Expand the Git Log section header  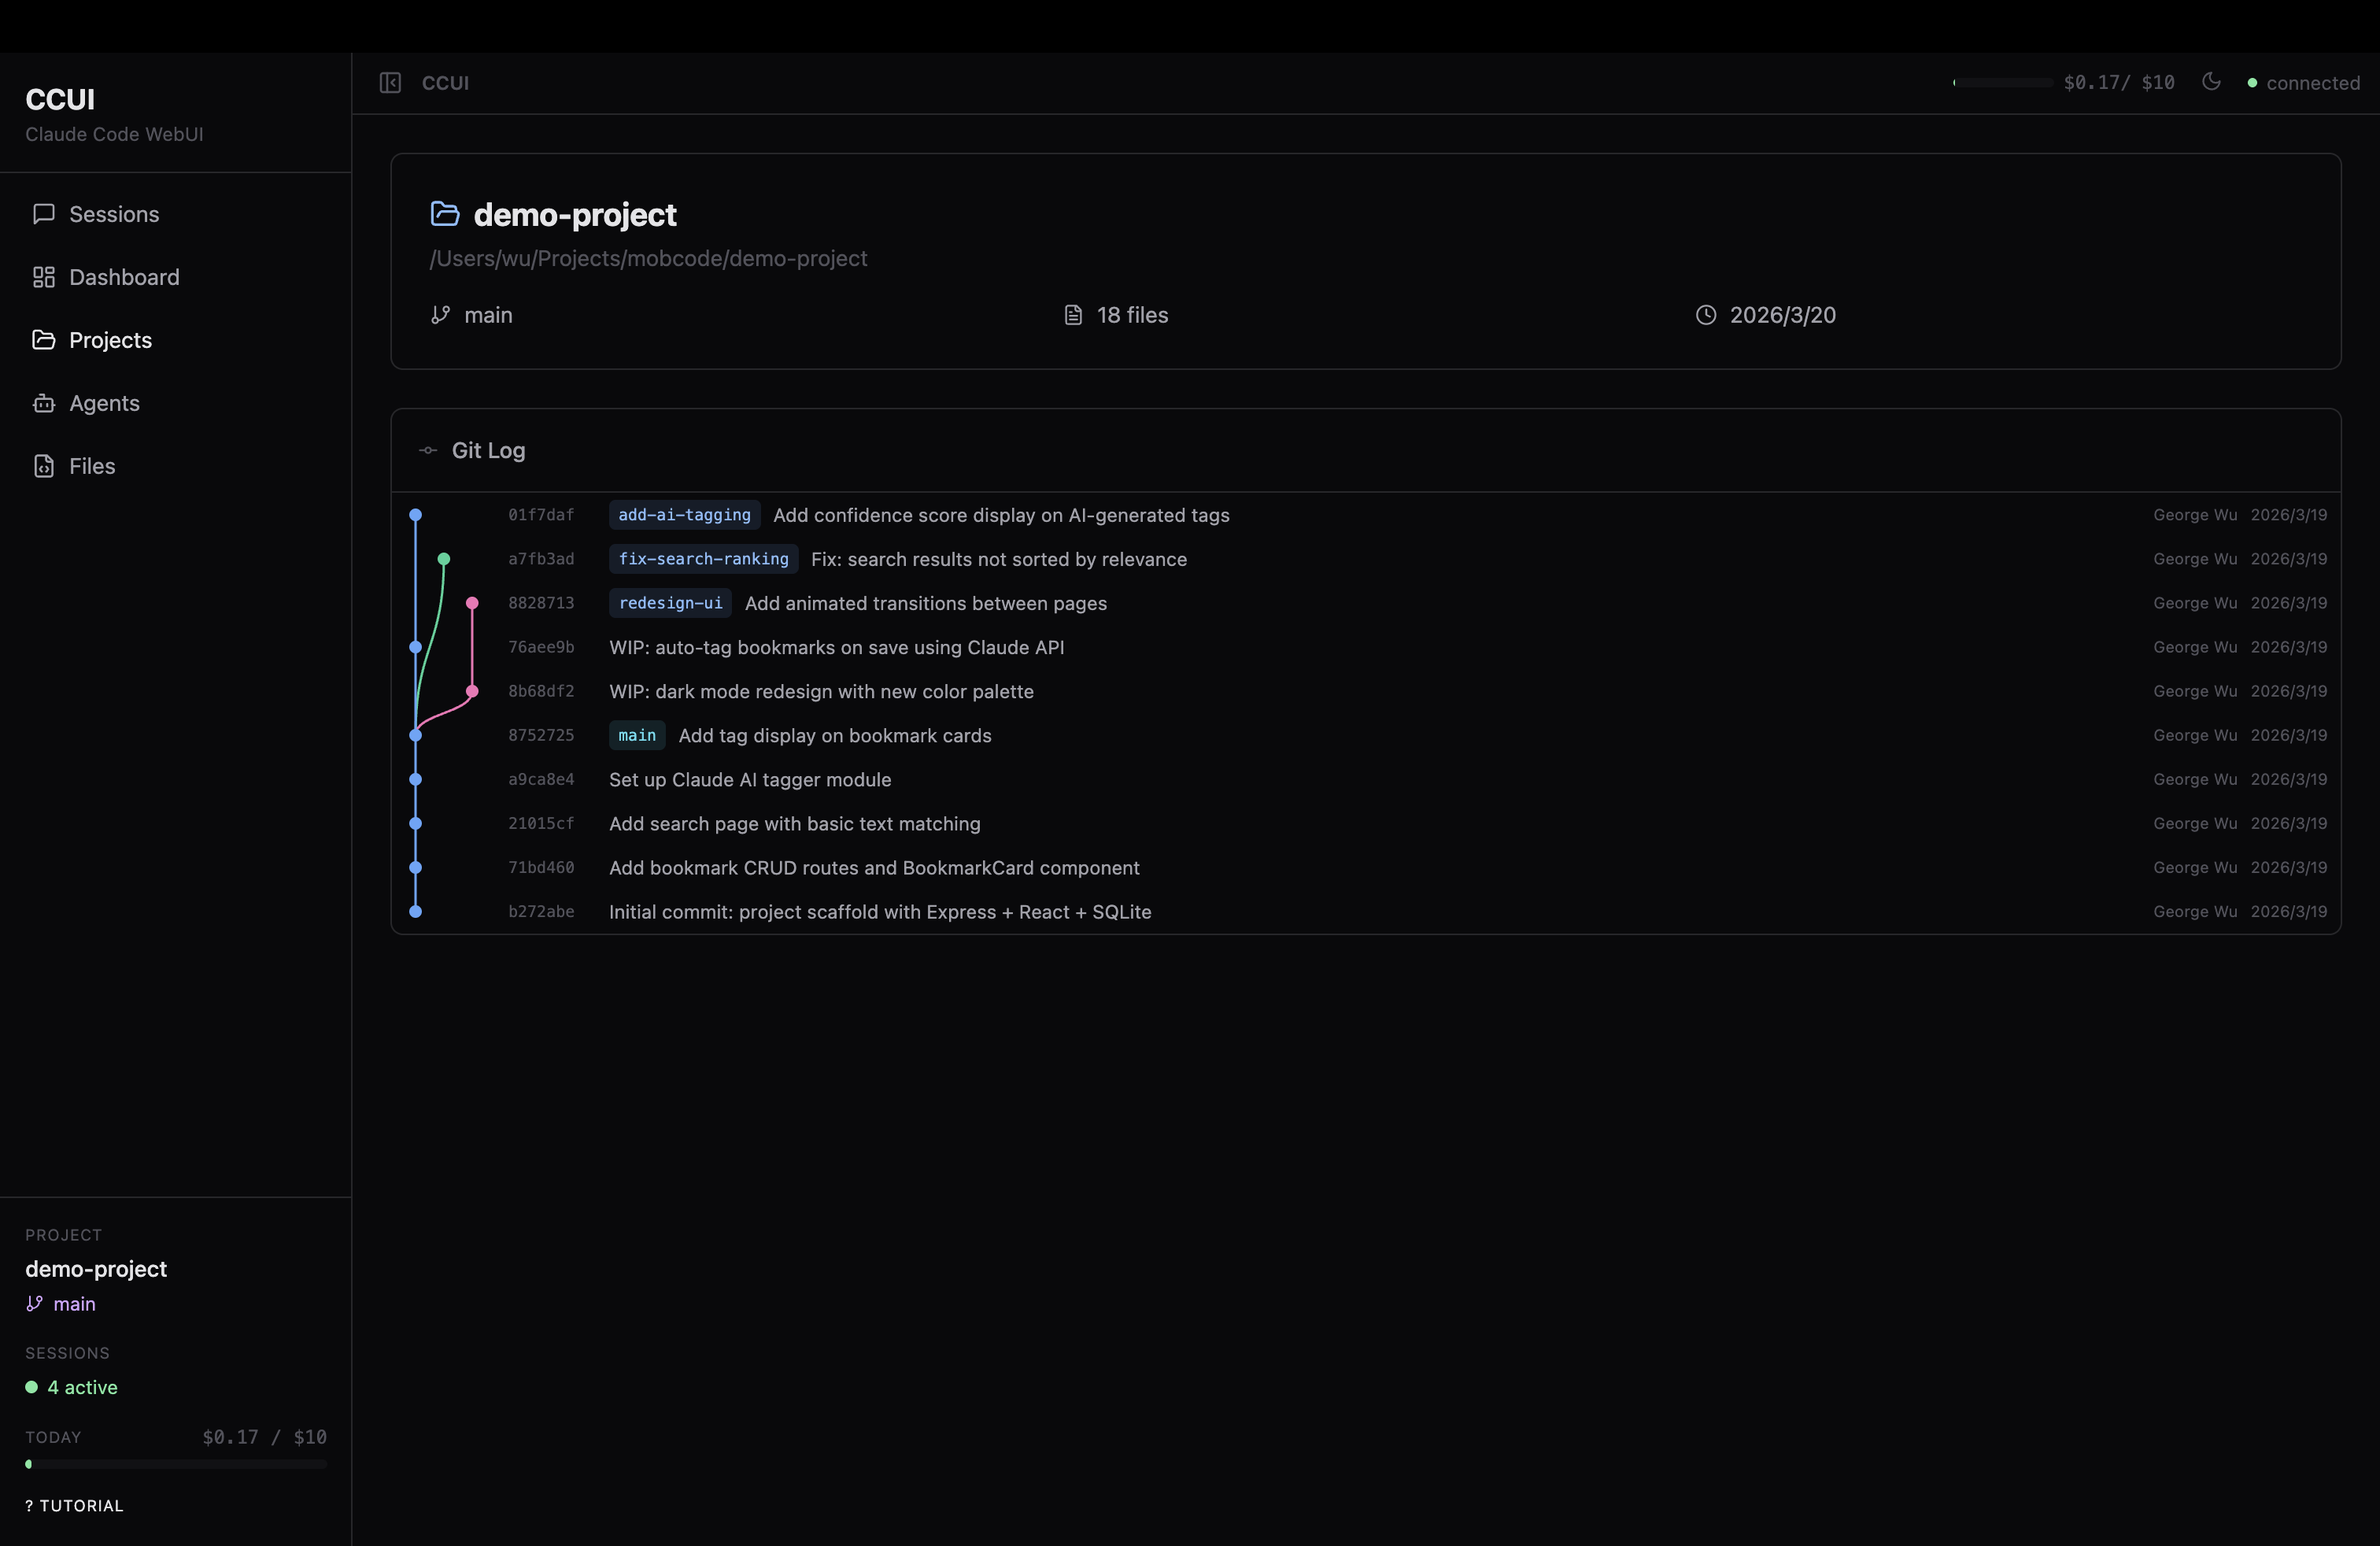click(x=487, y=450)
